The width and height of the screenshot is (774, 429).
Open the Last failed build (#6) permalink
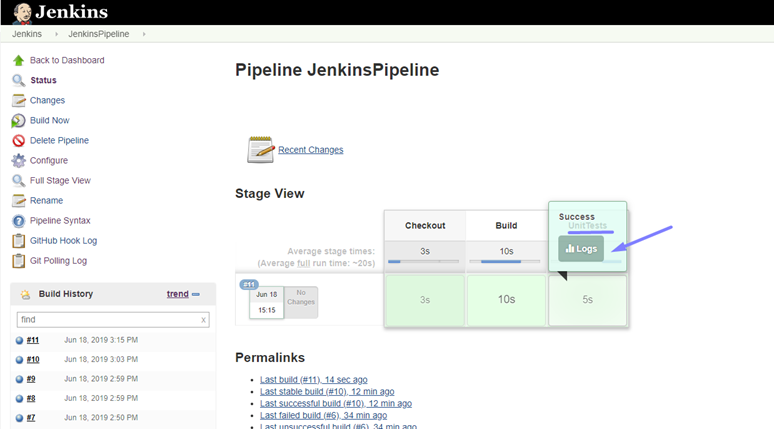tap(323, 416)
